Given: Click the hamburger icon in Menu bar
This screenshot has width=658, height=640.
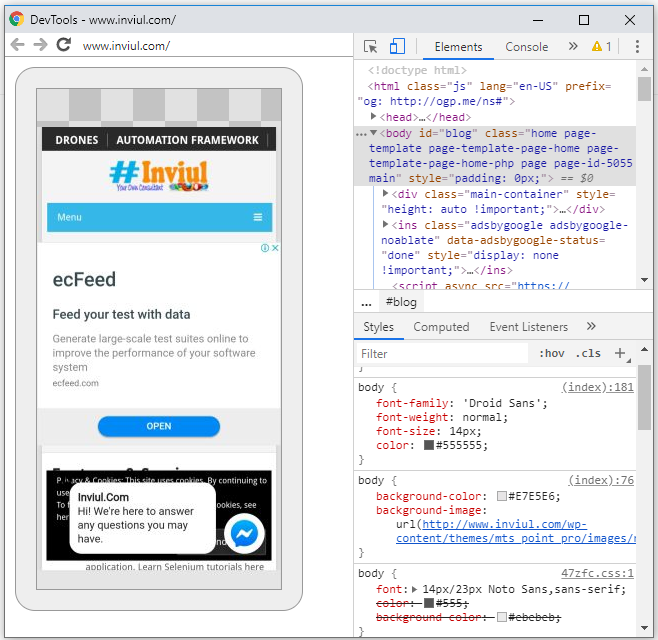Looking at the screenshot, I should pos(258,217).
